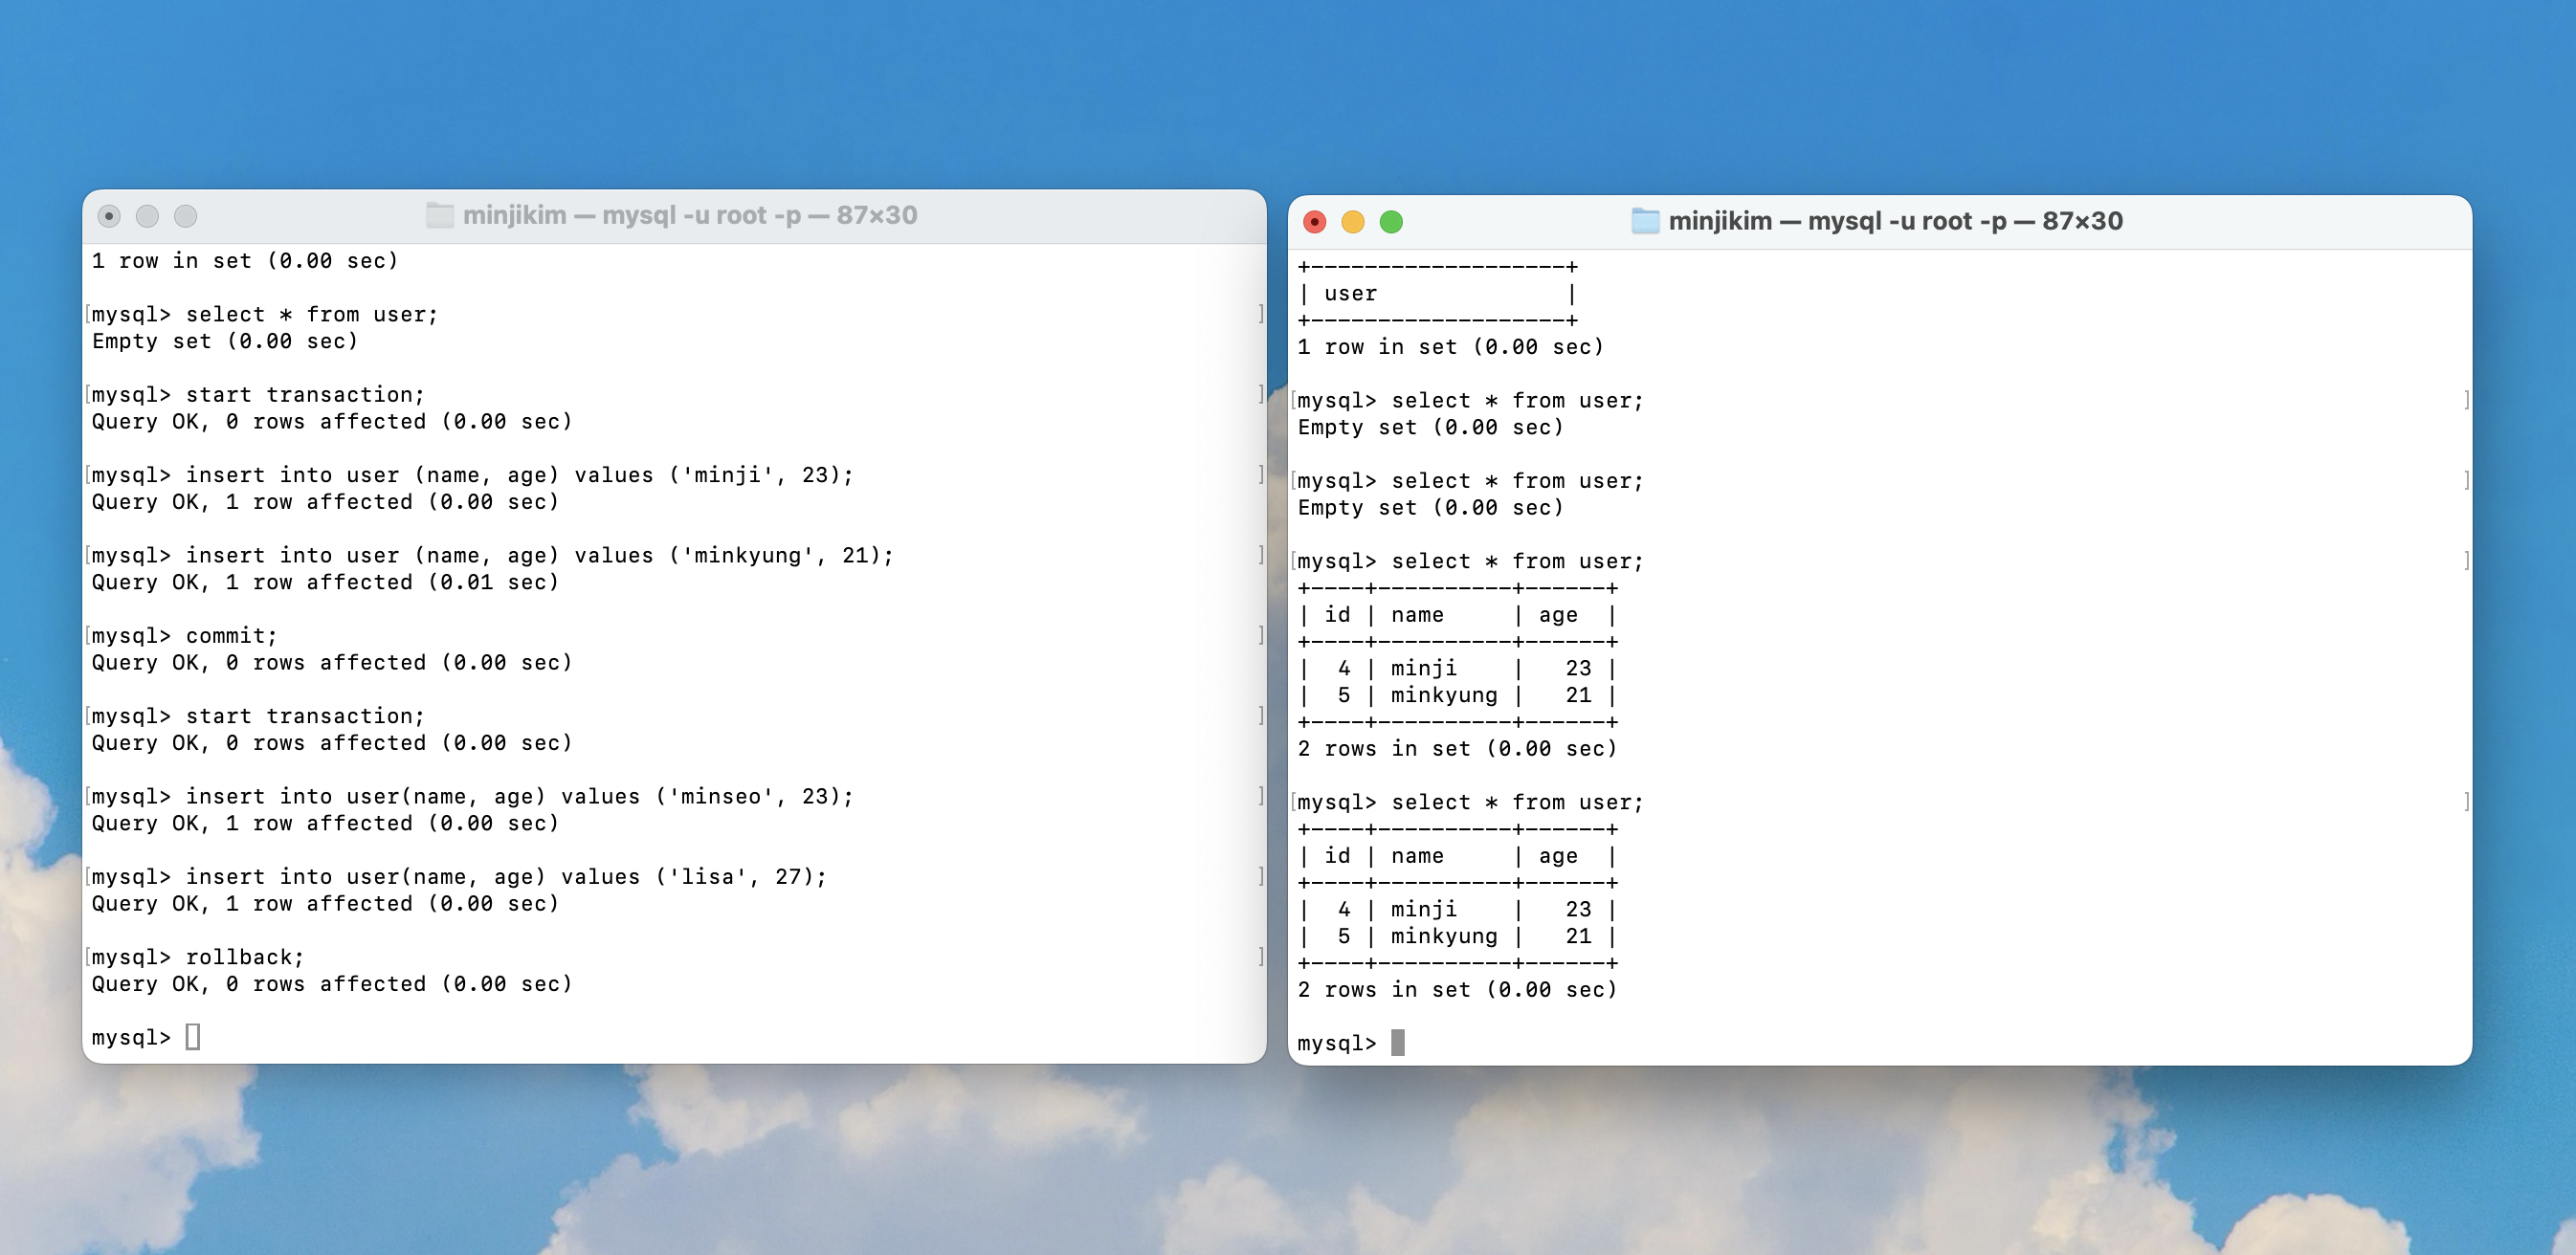
Task: Click the inactive zoom button of left terminal
Action: coord(185,216)
